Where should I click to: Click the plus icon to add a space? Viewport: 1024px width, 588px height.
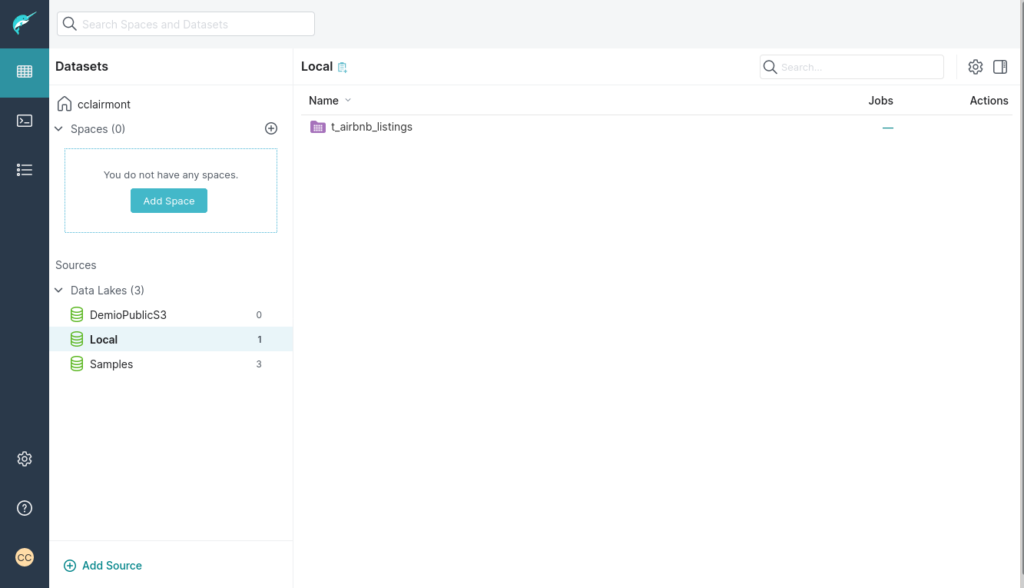(x=270, y=129)
